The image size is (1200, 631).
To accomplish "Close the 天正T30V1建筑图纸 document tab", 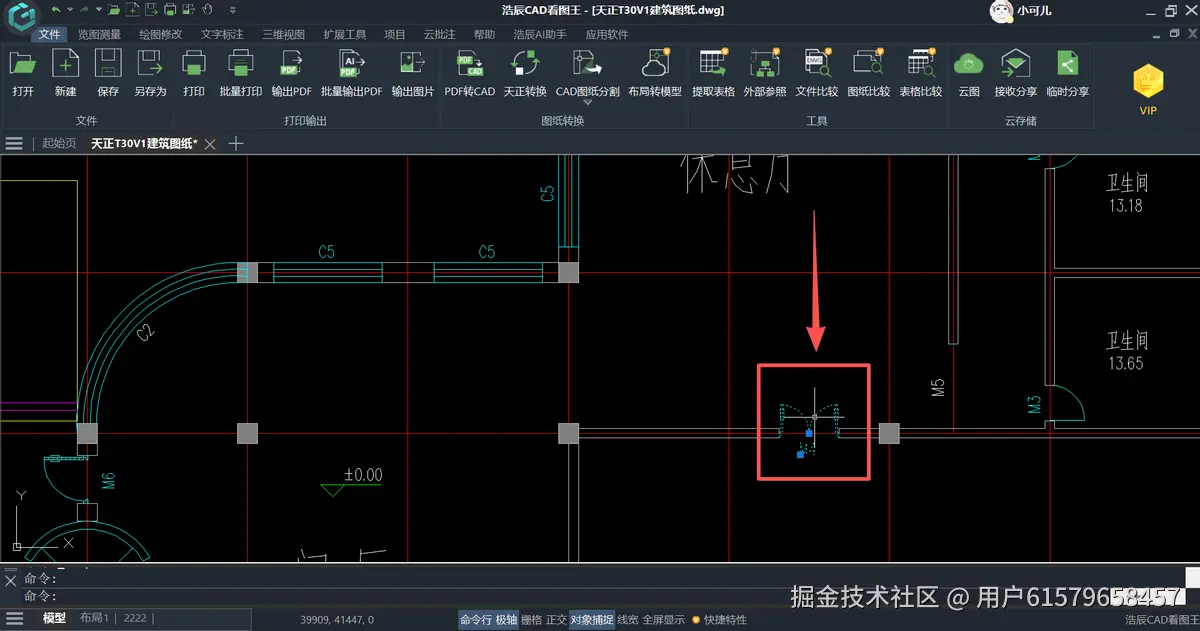I will [210, 144].
